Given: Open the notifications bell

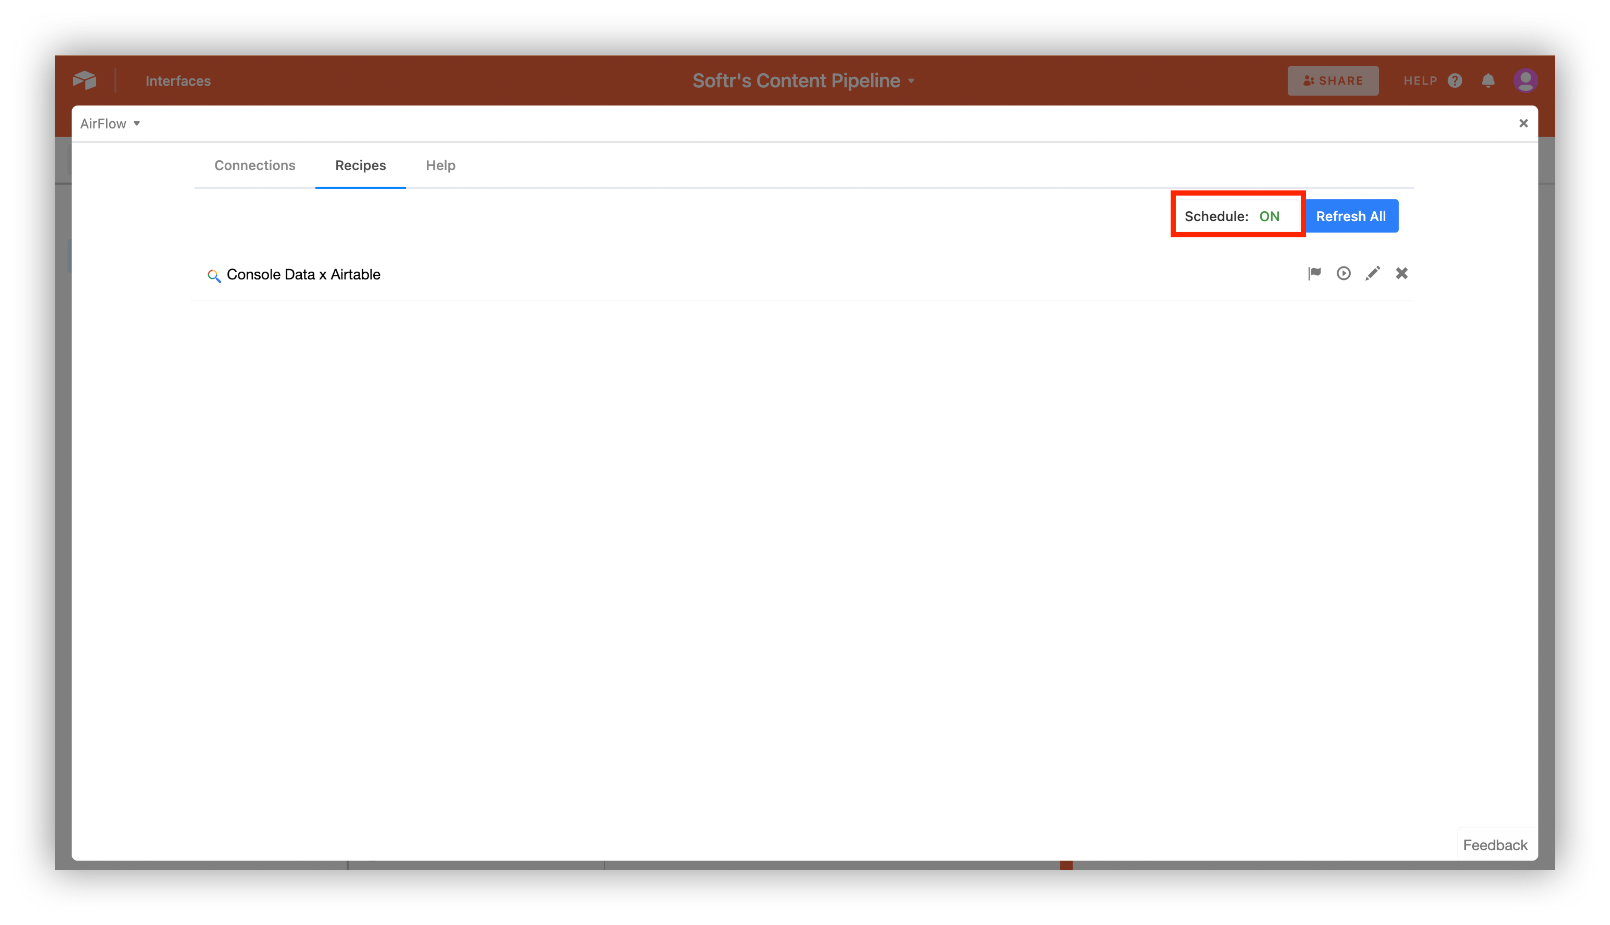Looking at the screenshot, I should tap(1488, 81).
